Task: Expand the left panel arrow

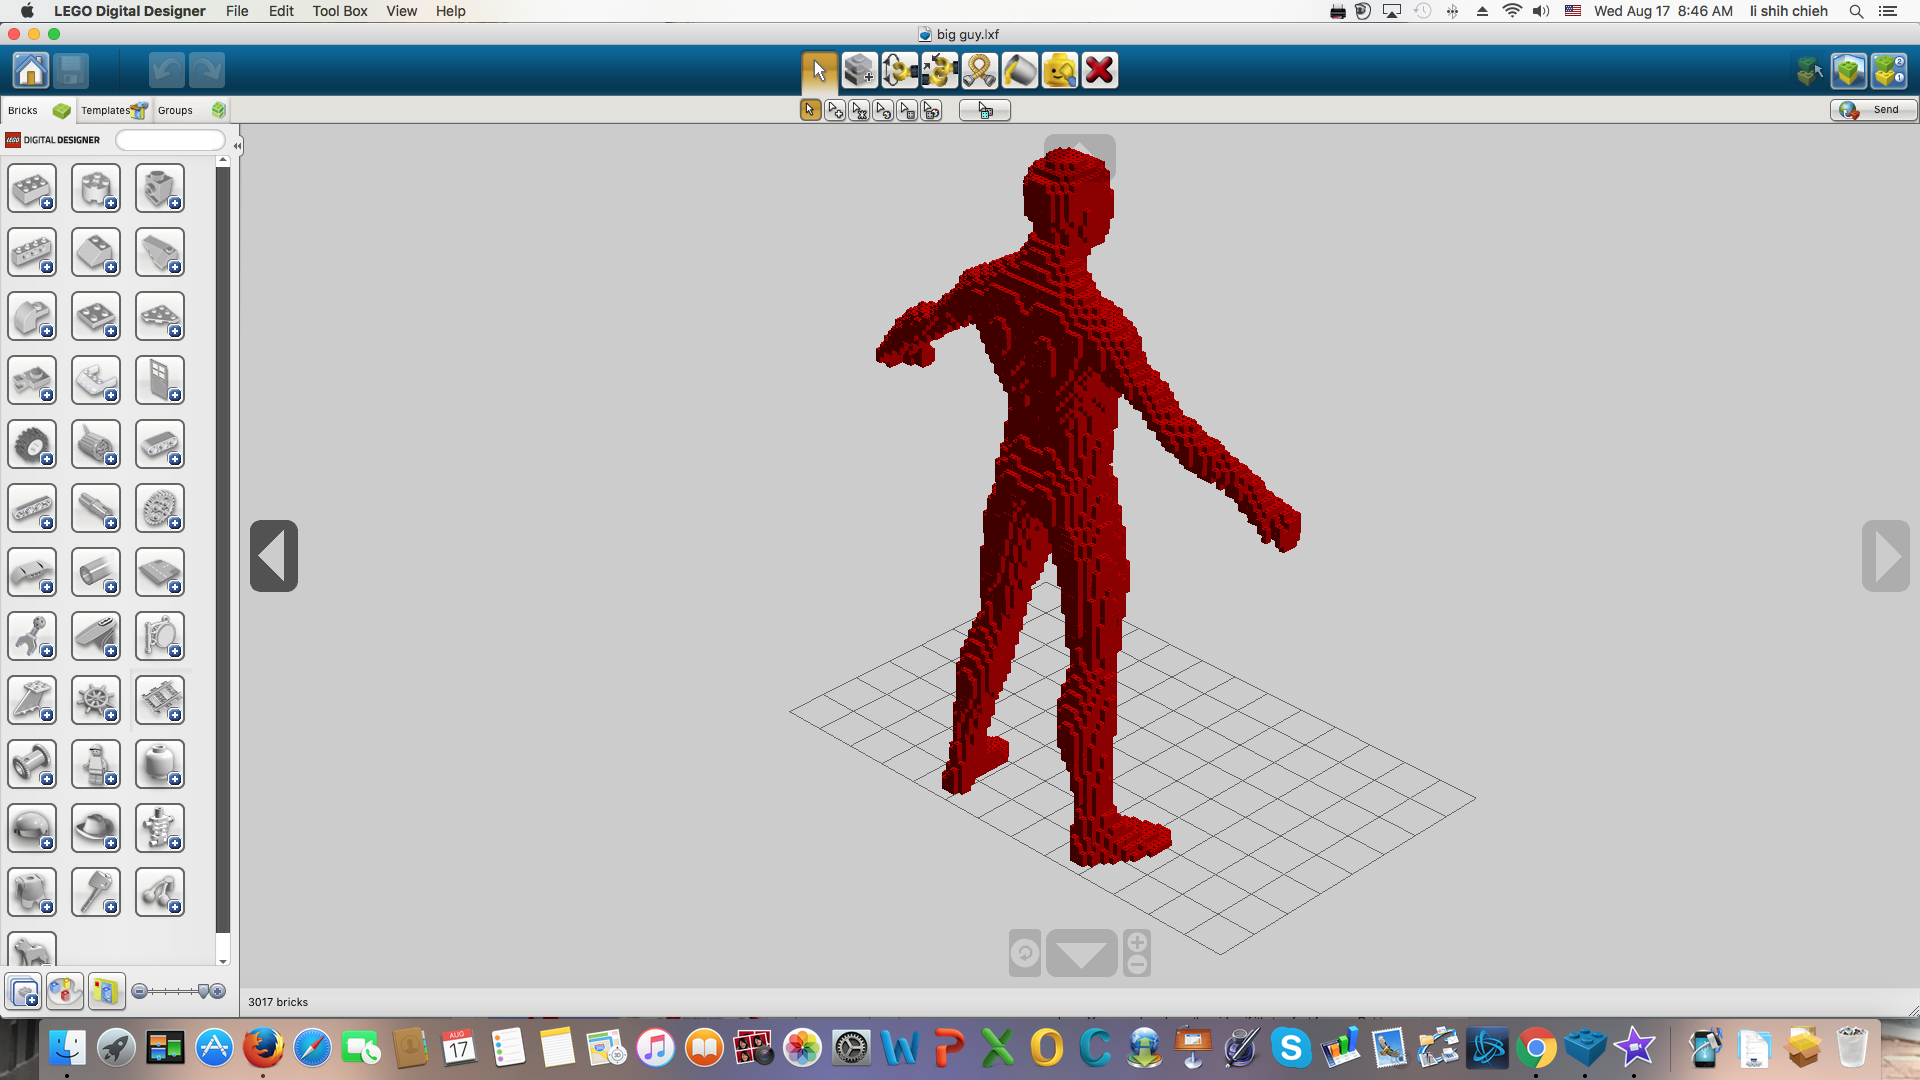Action: pyautogui.click(x=273, y=555)
